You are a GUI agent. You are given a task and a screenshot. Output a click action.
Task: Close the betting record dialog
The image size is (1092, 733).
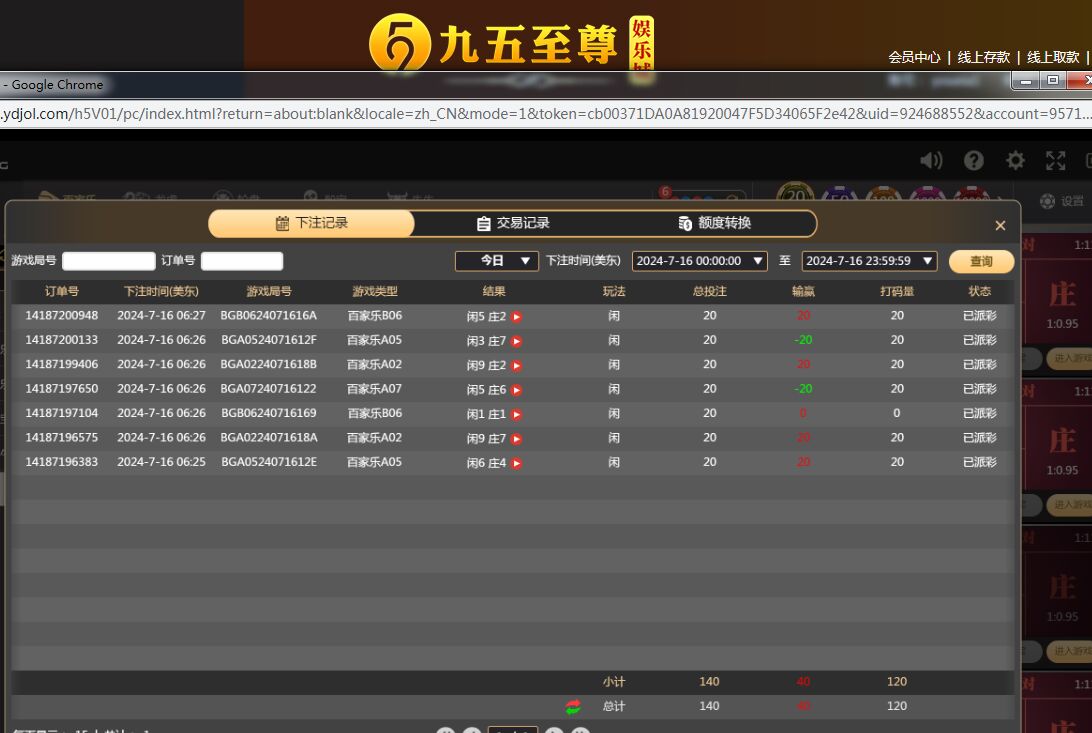click(1000, 226)
